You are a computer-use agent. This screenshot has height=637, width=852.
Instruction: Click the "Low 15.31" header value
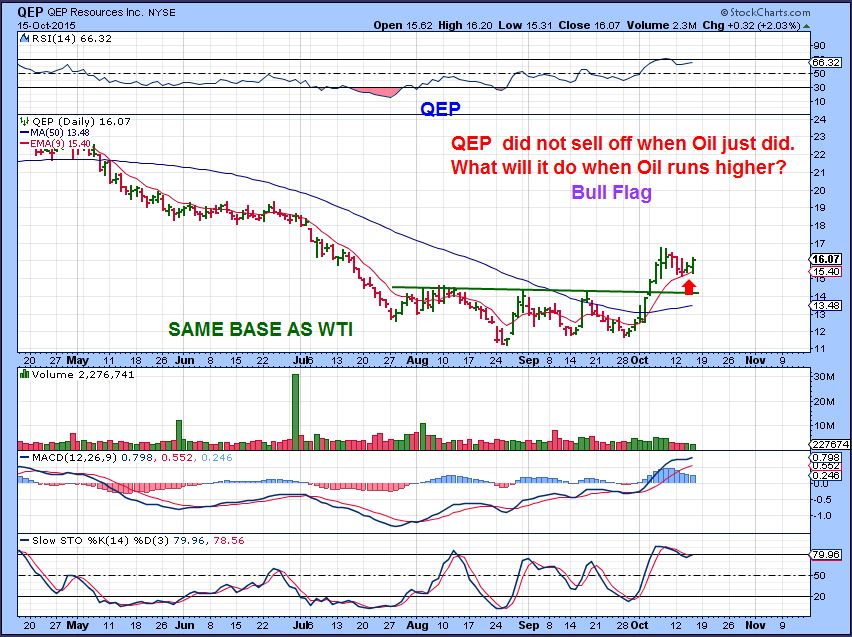tap(526, 25)
